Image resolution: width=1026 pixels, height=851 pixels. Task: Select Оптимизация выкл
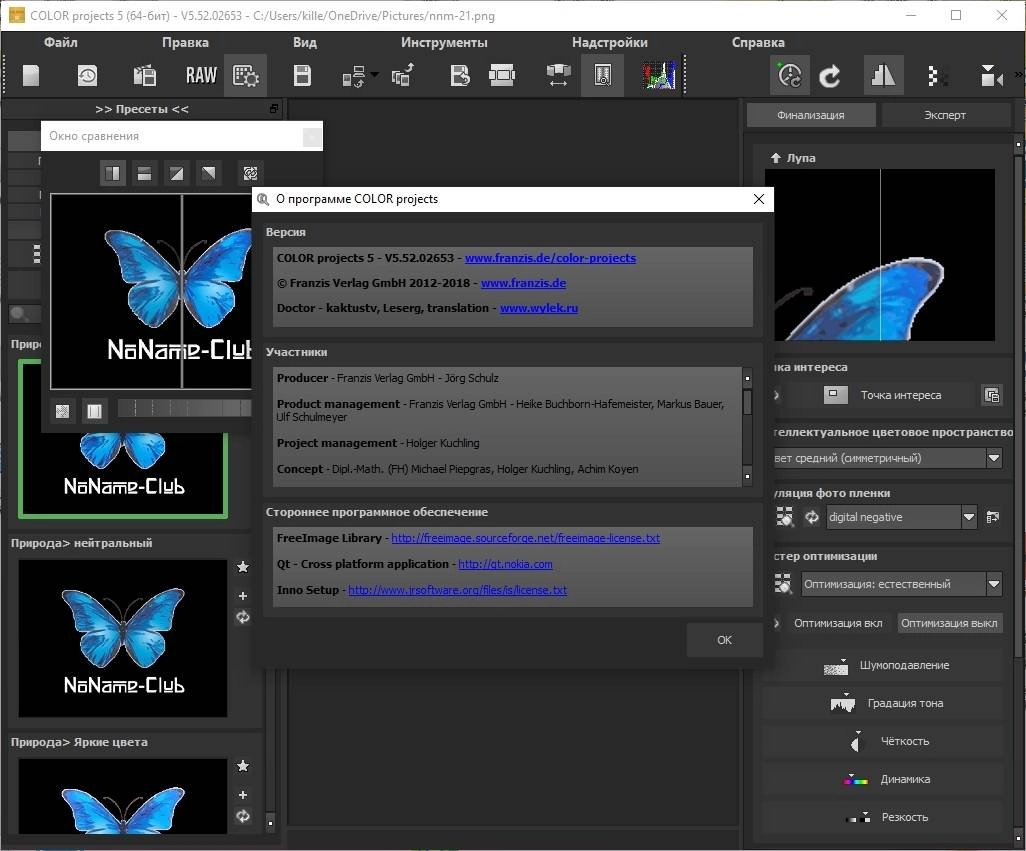point(949,623)
